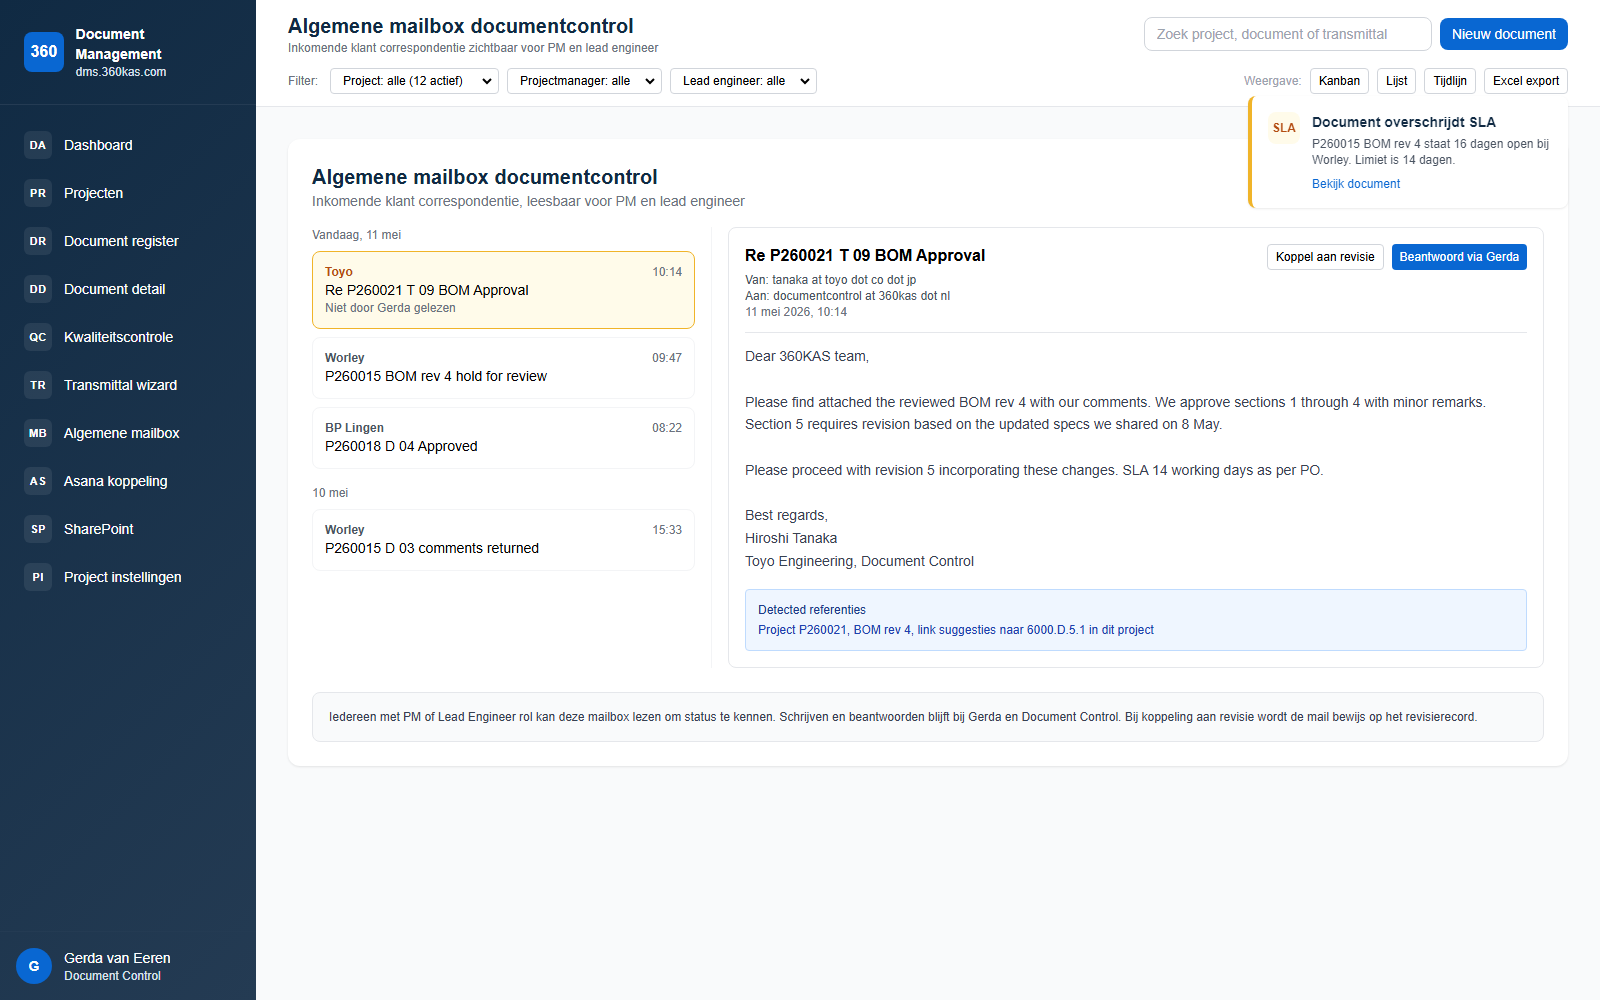
Task: Open the Toyo BOM Approval mail
Action: tap(503, 290)
